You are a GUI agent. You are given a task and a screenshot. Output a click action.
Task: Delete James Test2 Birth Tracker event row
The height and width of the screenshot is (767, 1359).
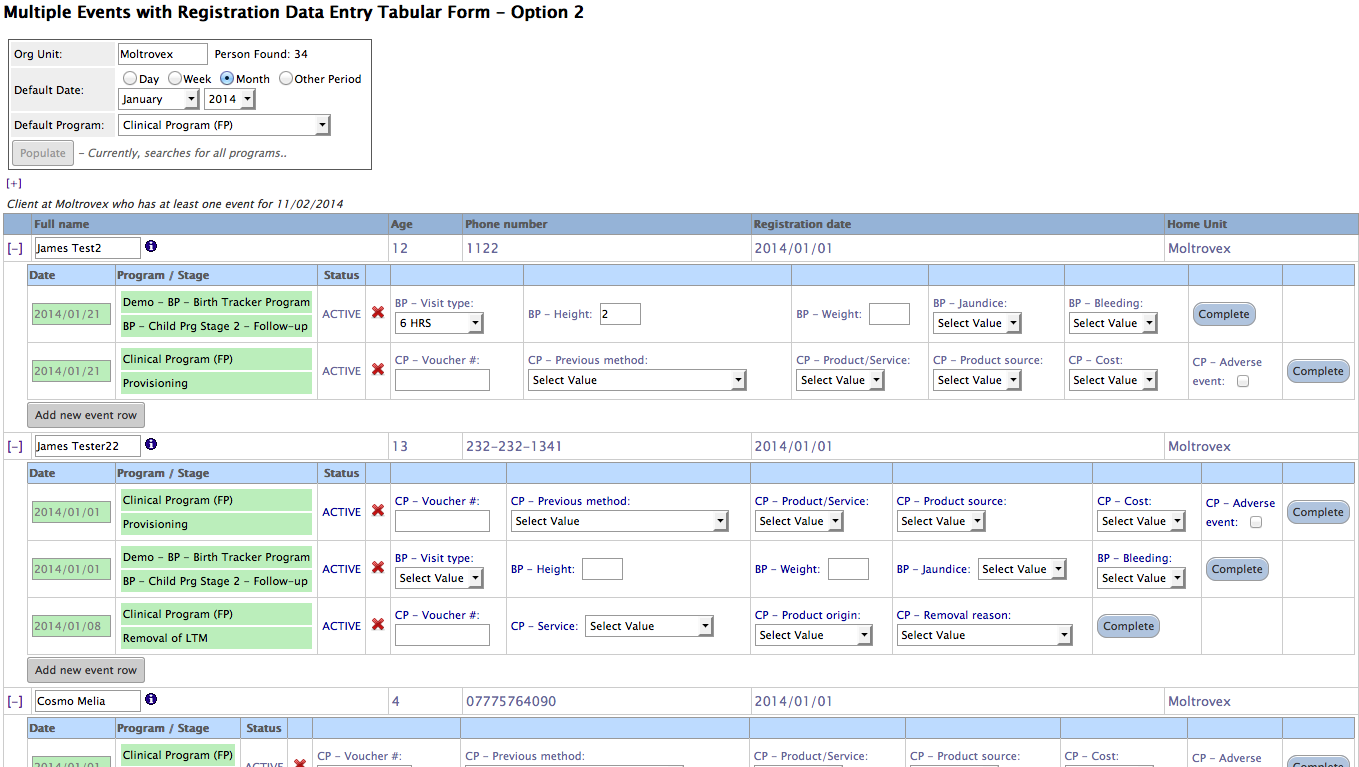(378, 313)
